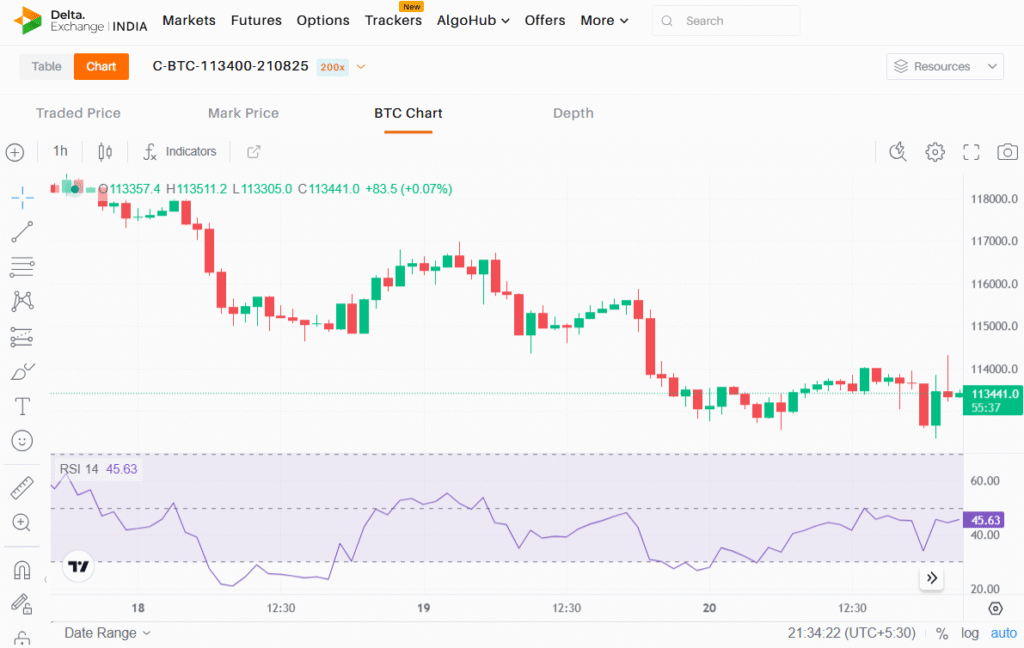Image resolution: width=1024 pixels, height=648 pixels.
Task: Expand the Resources dropdown
Action: (x=944, y=67)
